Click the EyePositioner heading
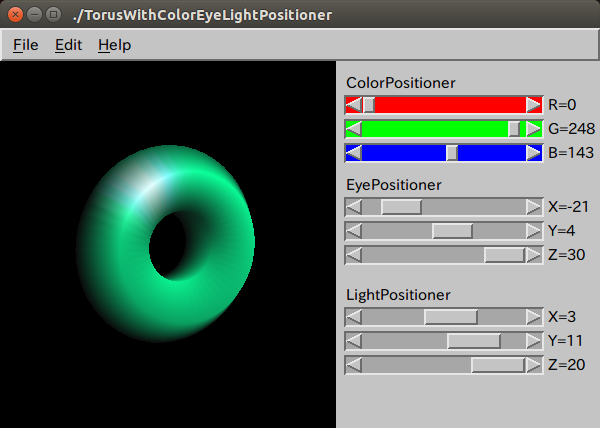The width and height of the screenshot is (600, 428). [394, 185]
